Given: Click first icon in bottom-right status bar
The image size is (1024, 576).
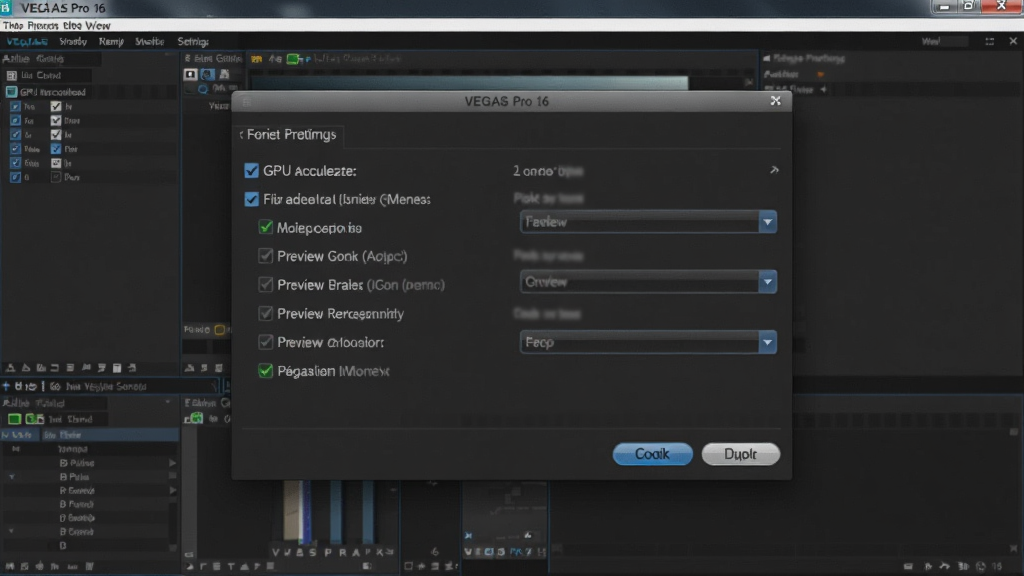Looking at the screenshot, I should (x=908, y=566).
